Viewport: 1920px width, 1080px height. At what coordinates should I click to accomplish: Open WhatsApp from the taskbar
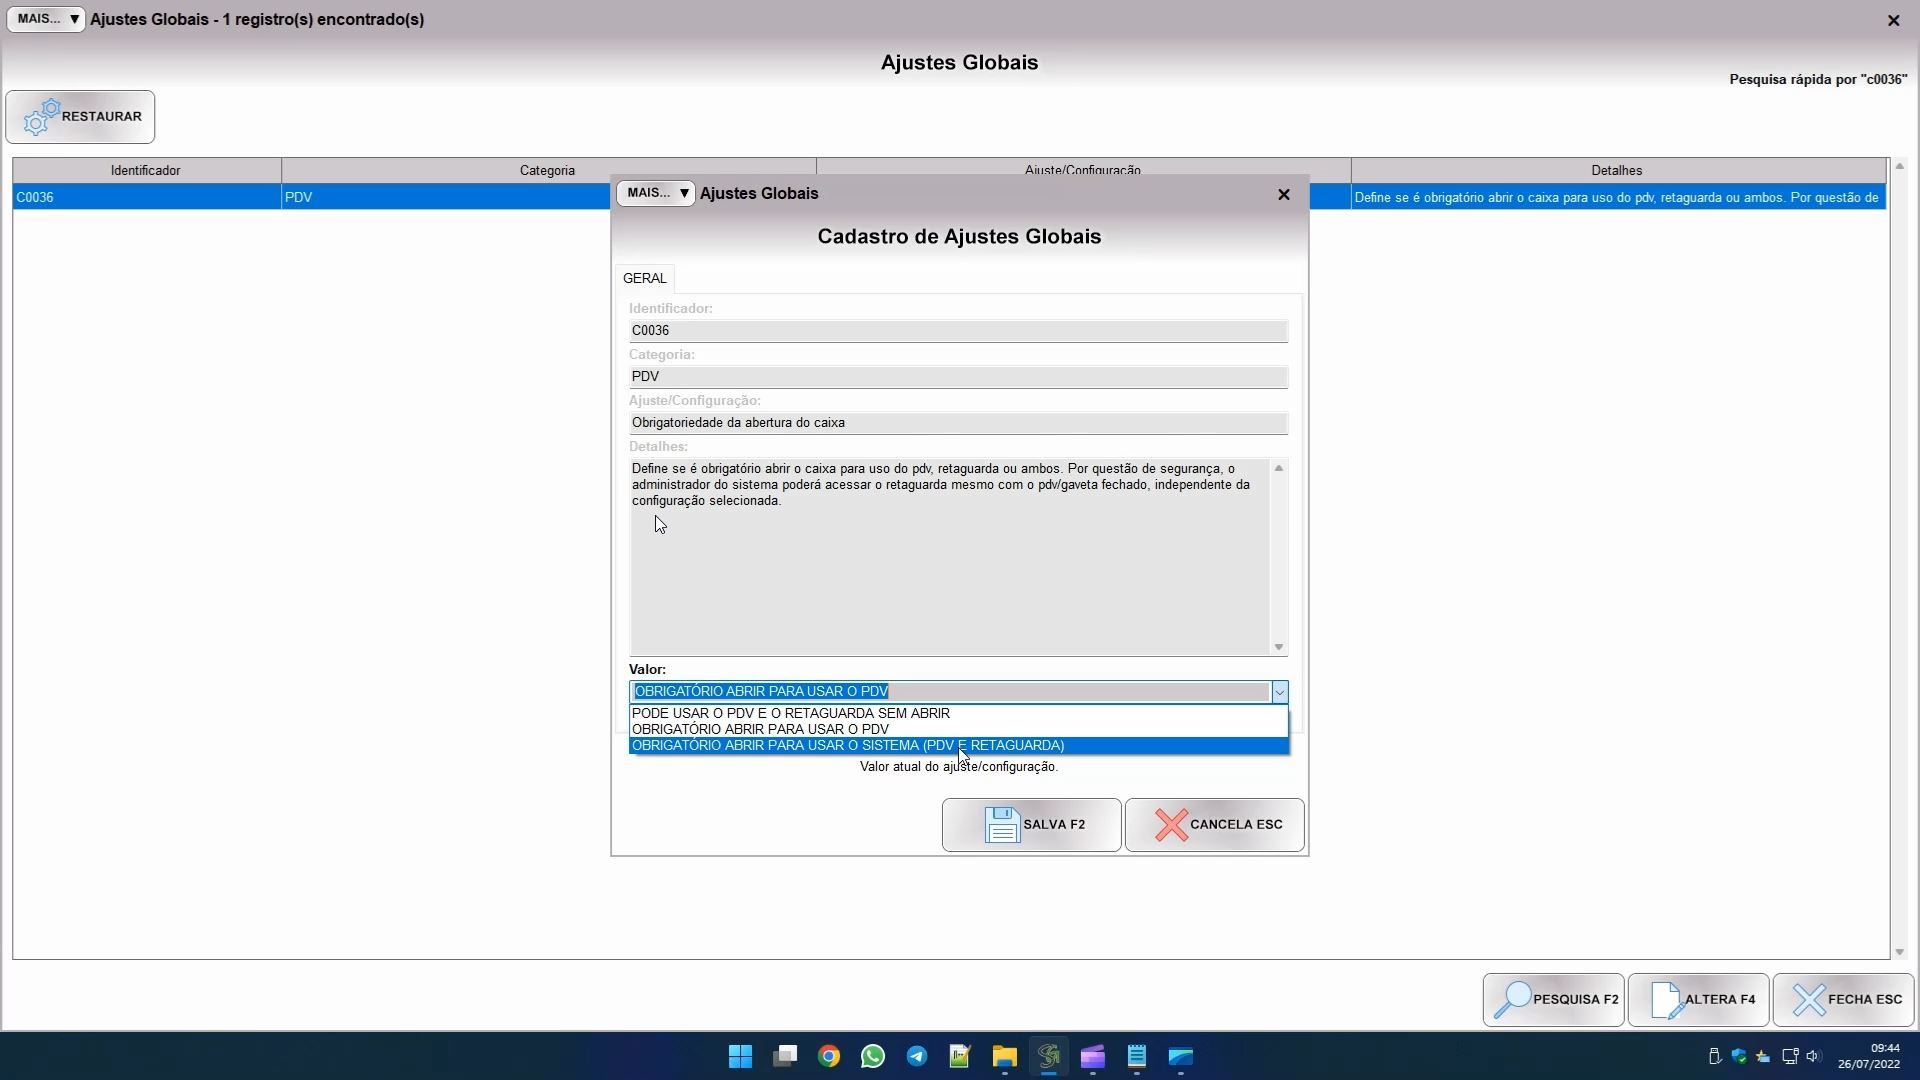(872, 1056)
